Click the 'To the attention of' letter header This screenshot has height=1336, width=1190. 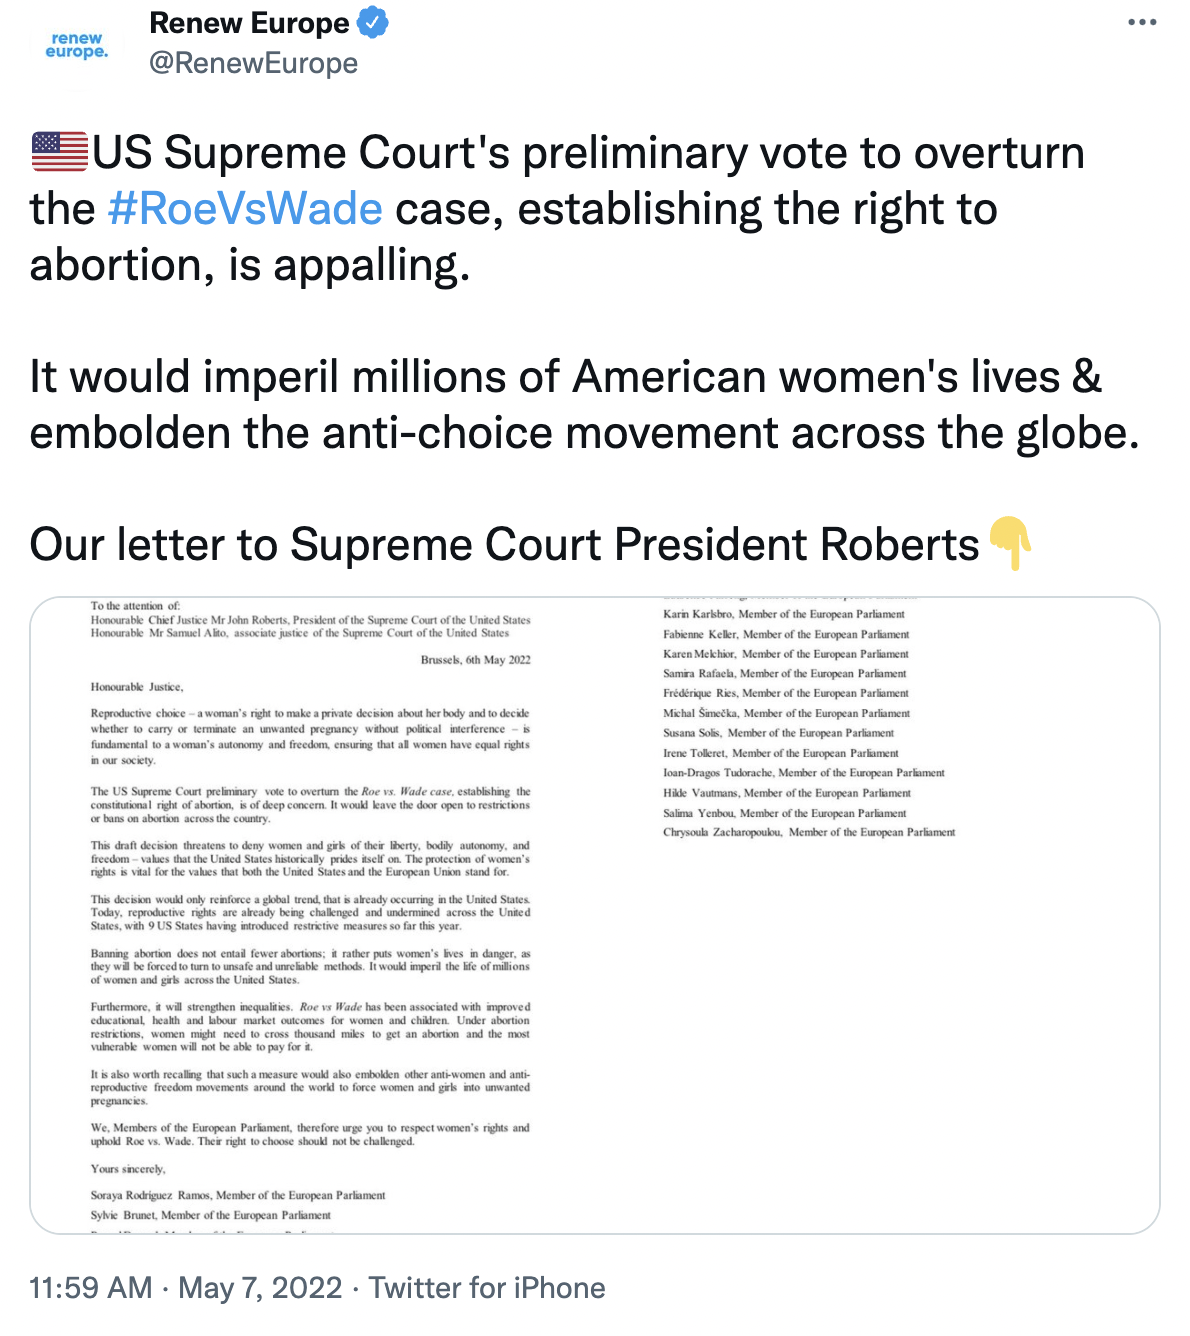point(136,606)
